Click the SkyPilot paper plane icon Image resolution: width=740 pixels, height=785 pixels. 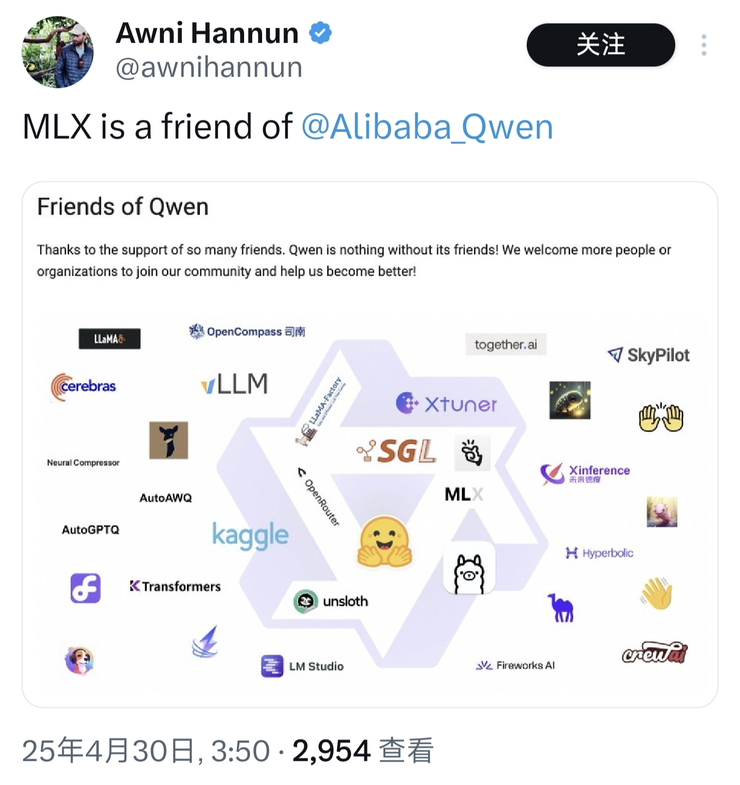(x=615, y=354)
